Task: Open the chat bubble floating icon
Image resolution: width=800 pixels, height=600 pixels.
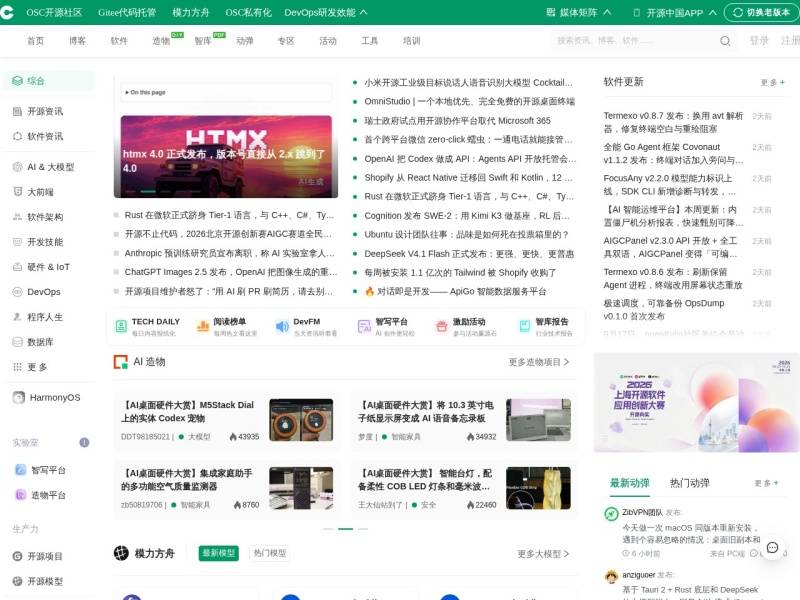Action: [772, 547]
